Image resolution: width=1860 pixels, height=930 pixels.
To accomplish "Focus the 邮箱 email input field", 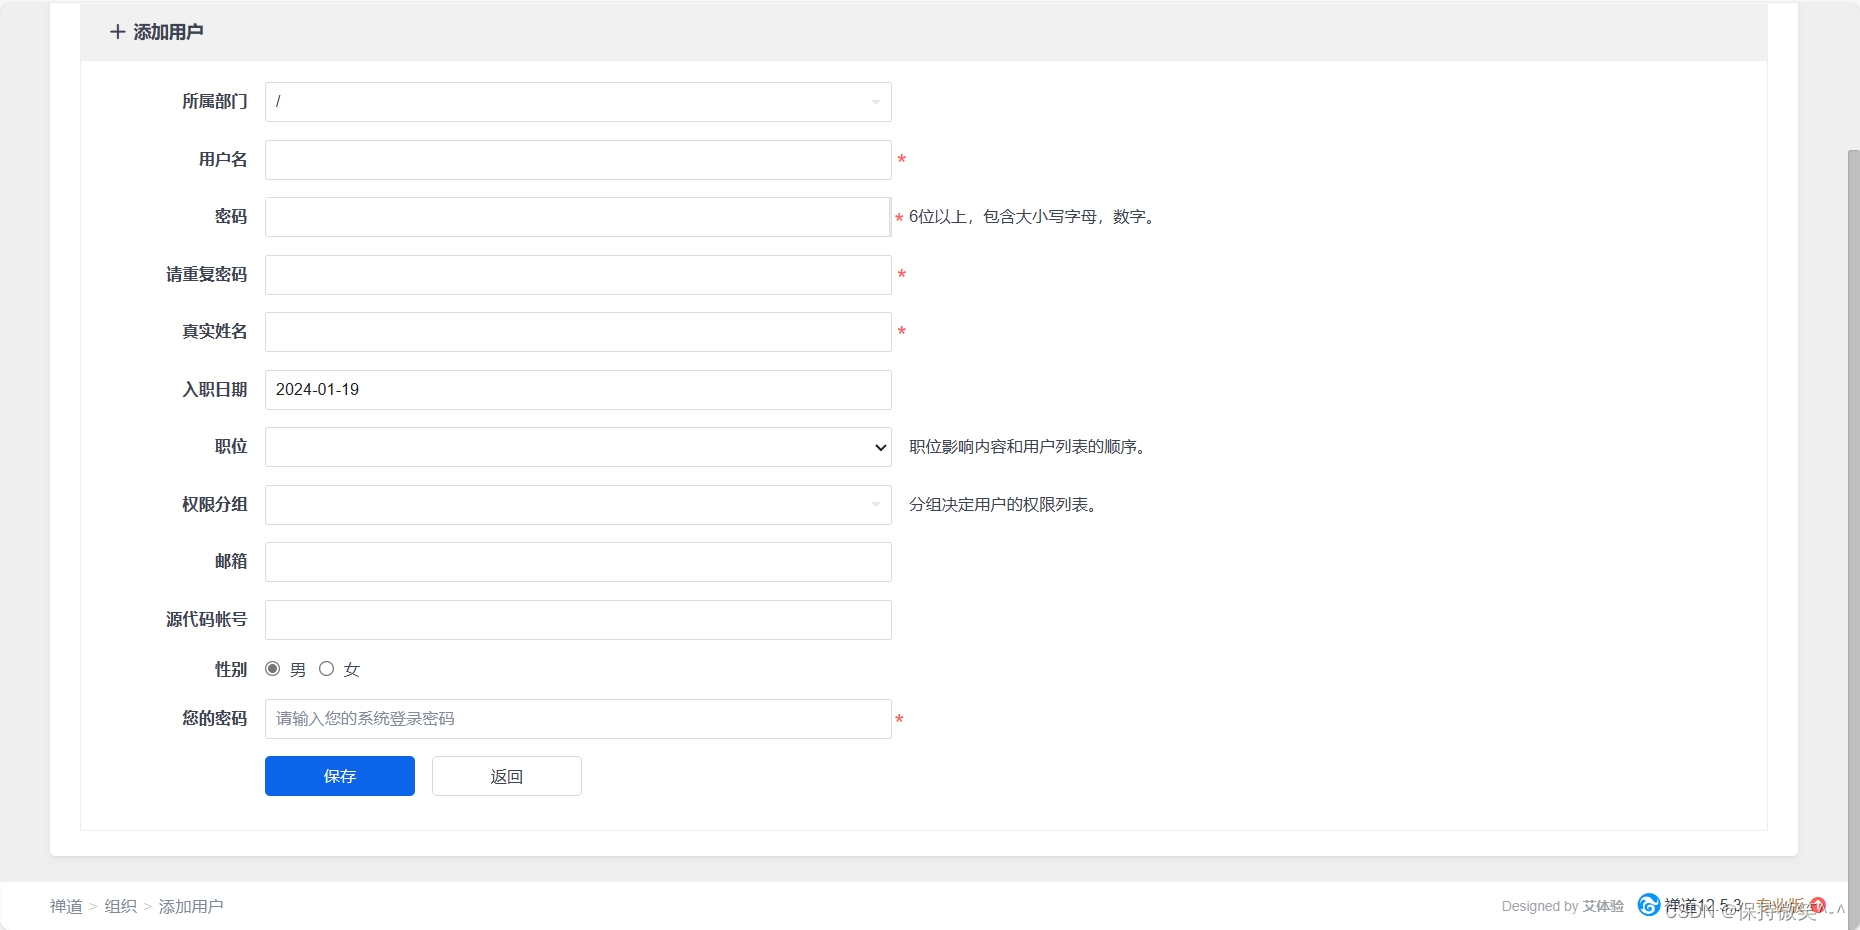I will [578, 562].
